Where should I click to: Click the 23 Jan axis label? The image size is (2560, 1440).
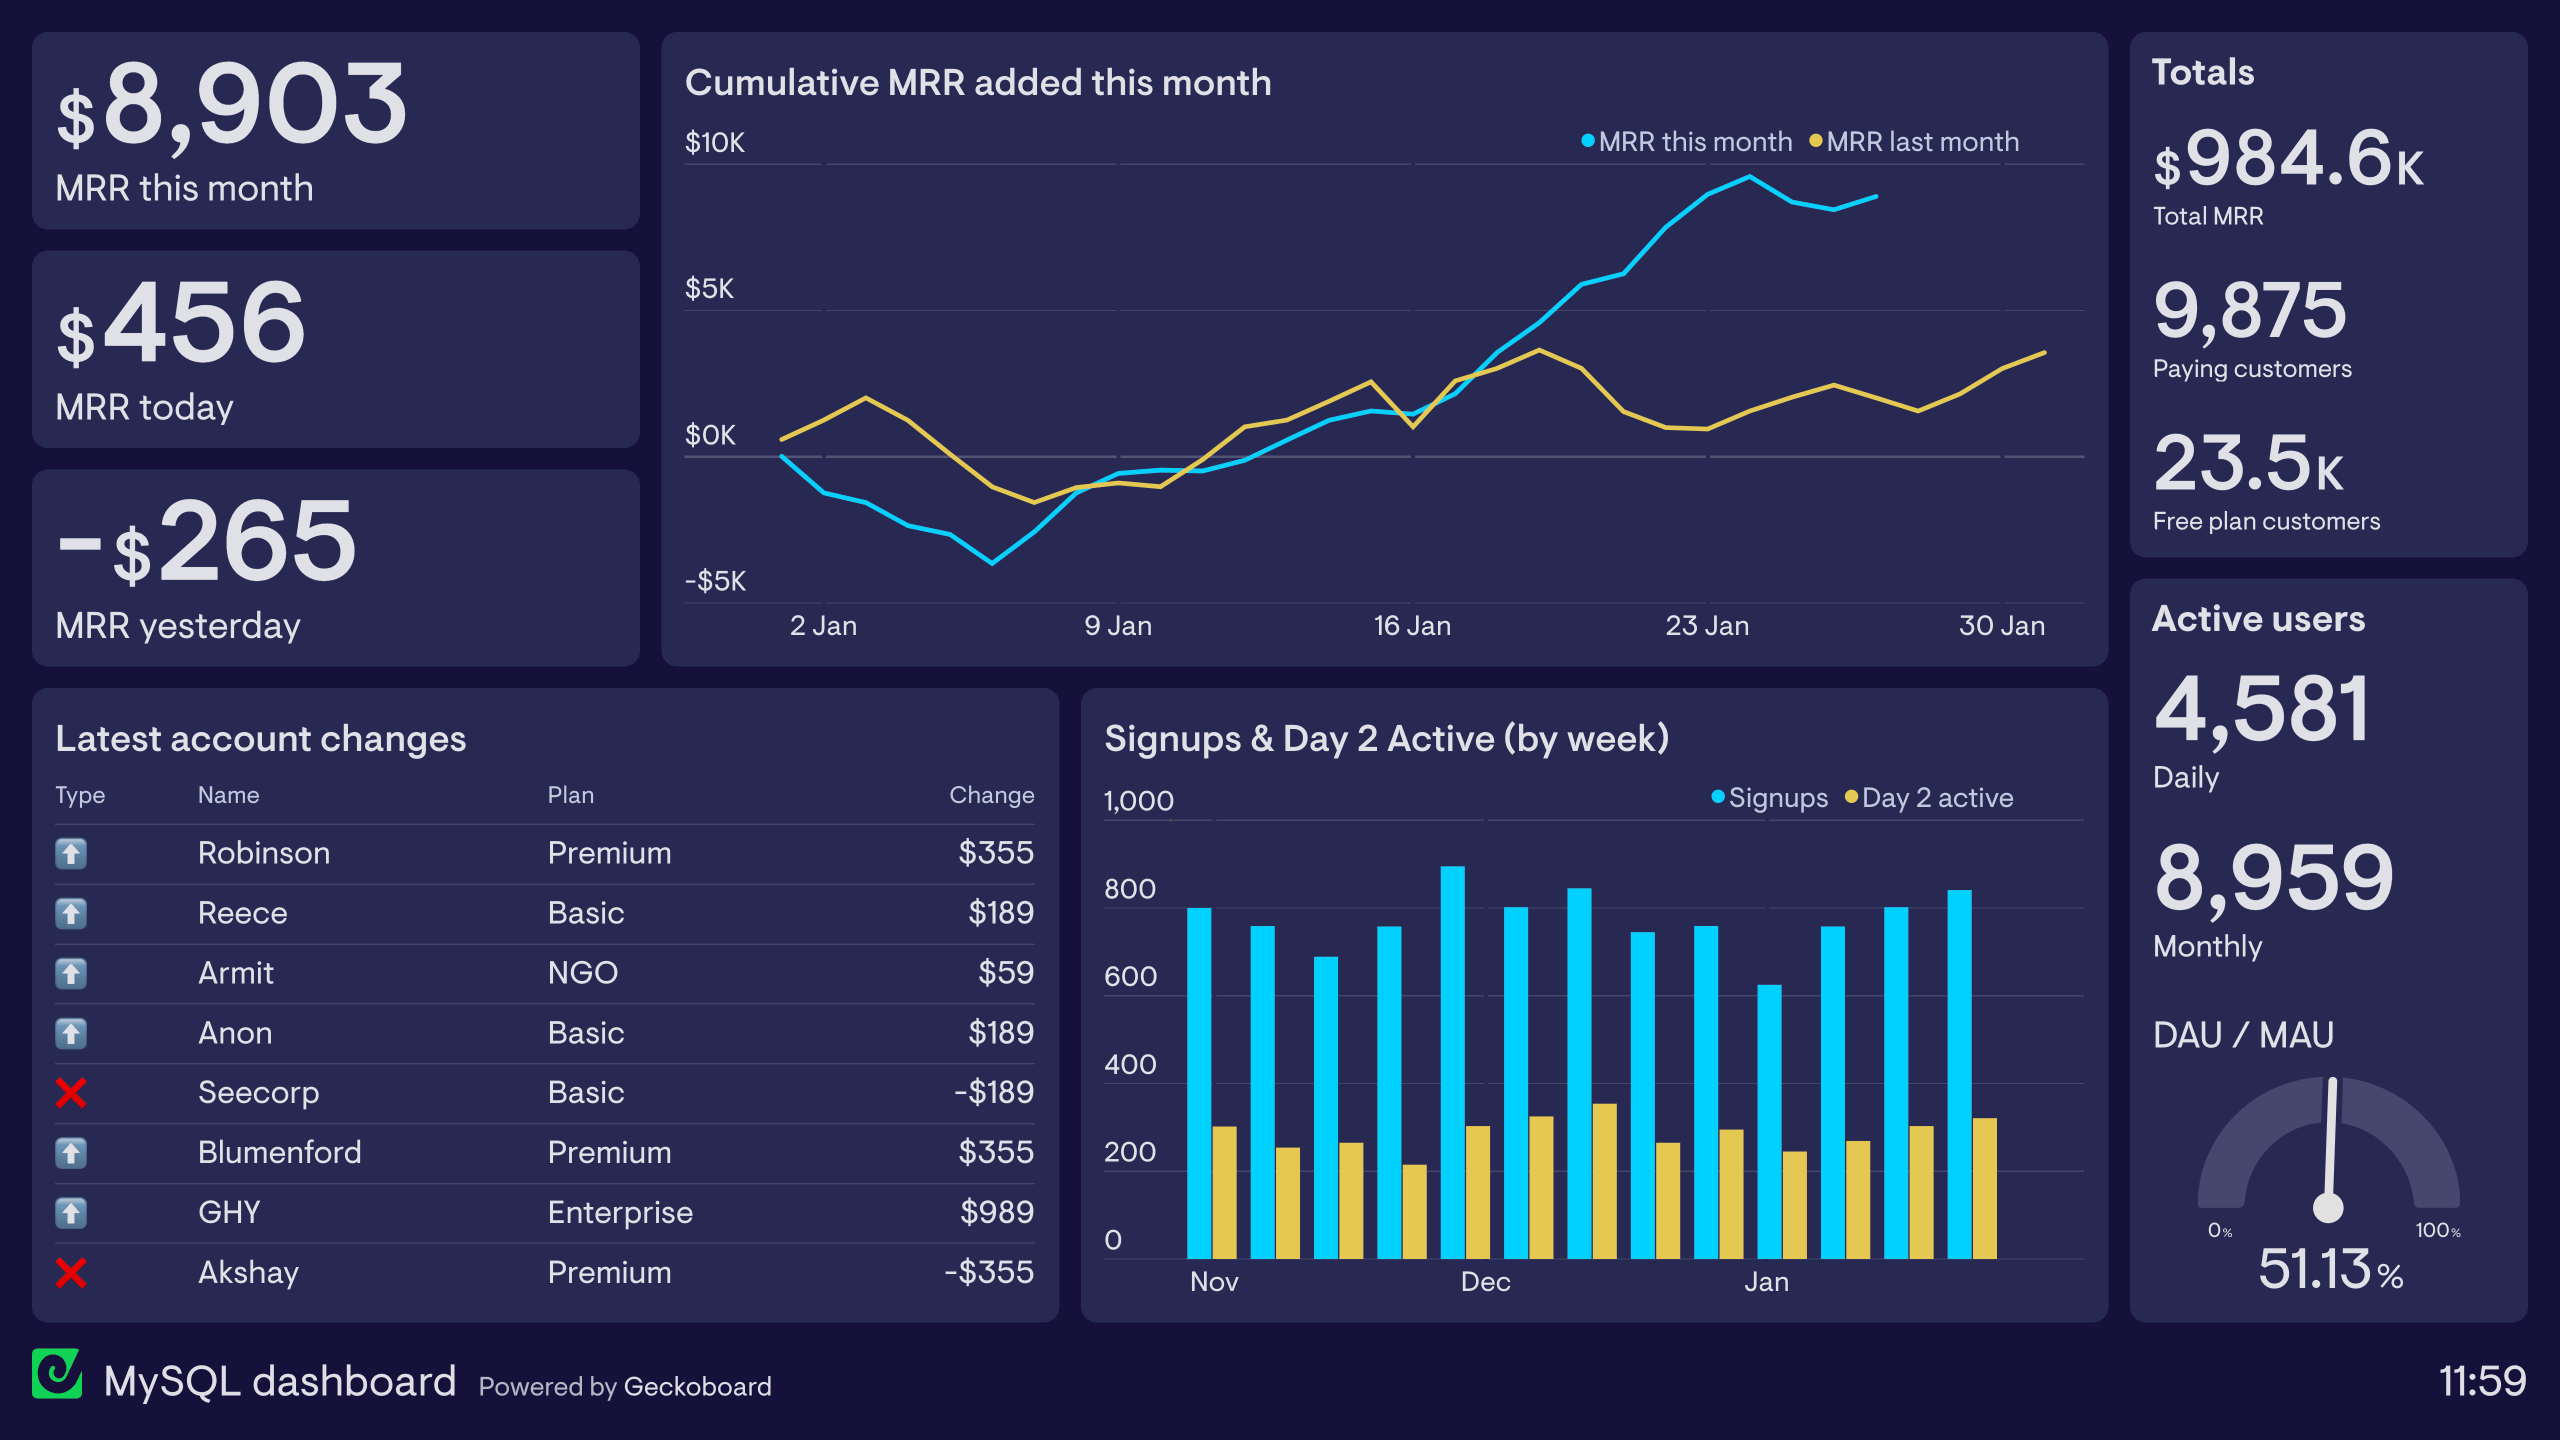tap(1707, 626)
